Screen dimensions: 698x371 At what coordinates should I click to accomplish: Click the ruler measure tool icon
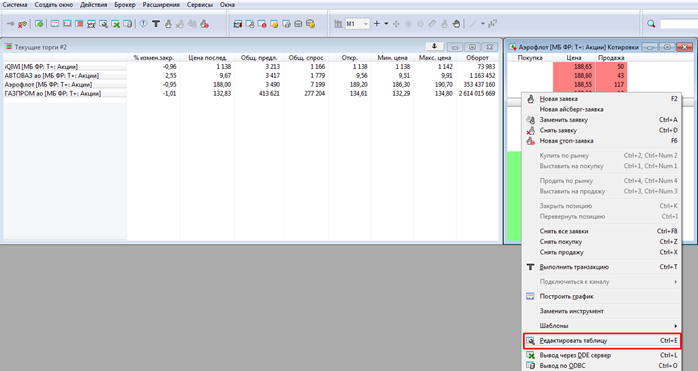click(x=432, y=24)
